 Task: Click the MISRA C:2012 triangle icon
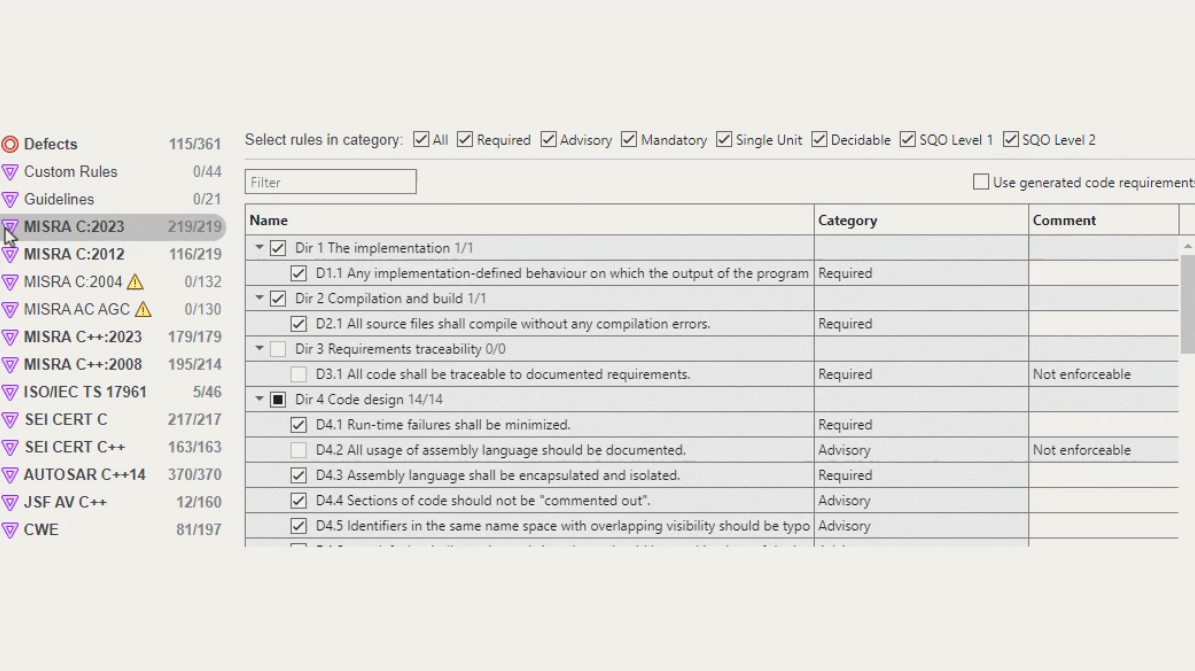10,255
